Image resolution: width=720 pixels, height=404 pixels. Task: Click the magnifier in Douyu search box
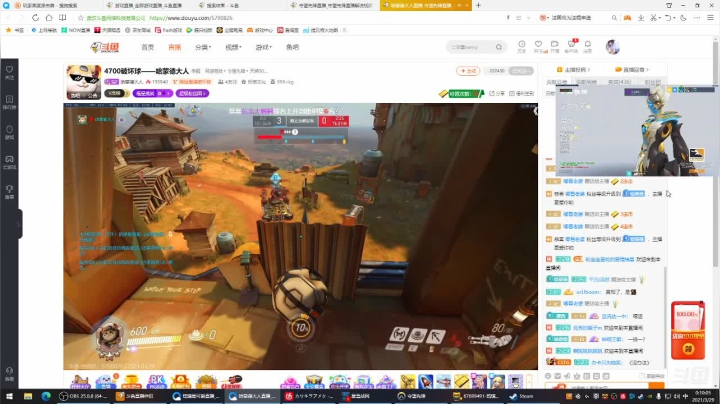[x=499, y=47]
